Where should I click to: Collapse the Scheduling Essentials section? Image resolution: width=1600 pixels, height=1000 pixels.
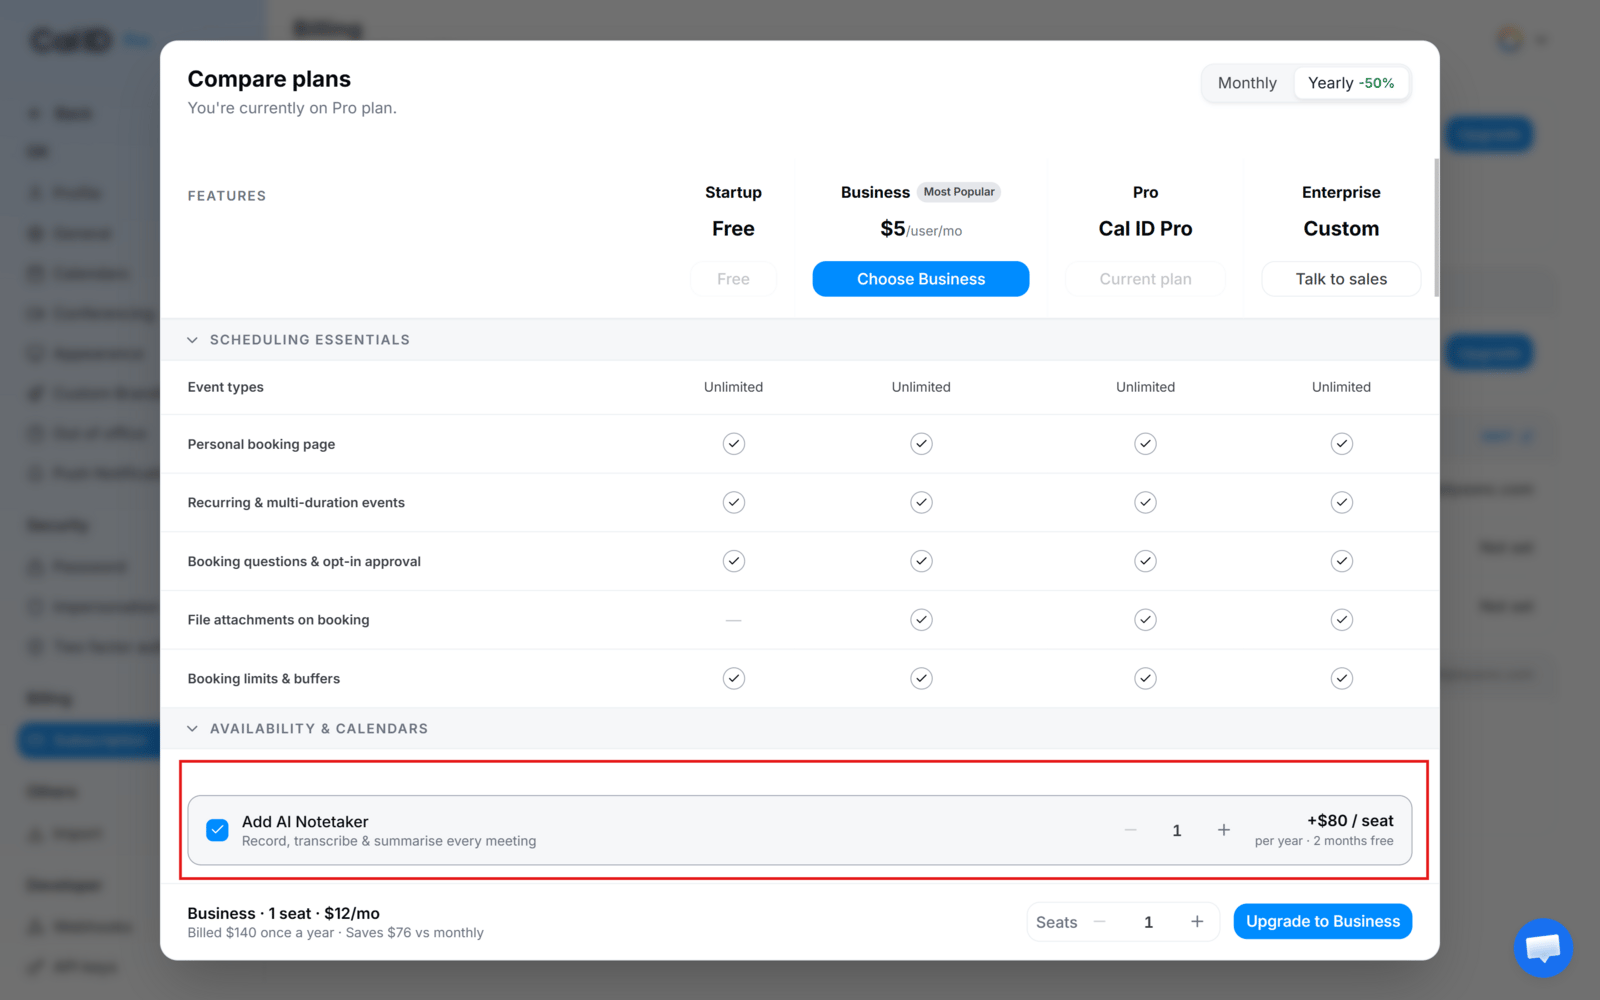(192, 340)
